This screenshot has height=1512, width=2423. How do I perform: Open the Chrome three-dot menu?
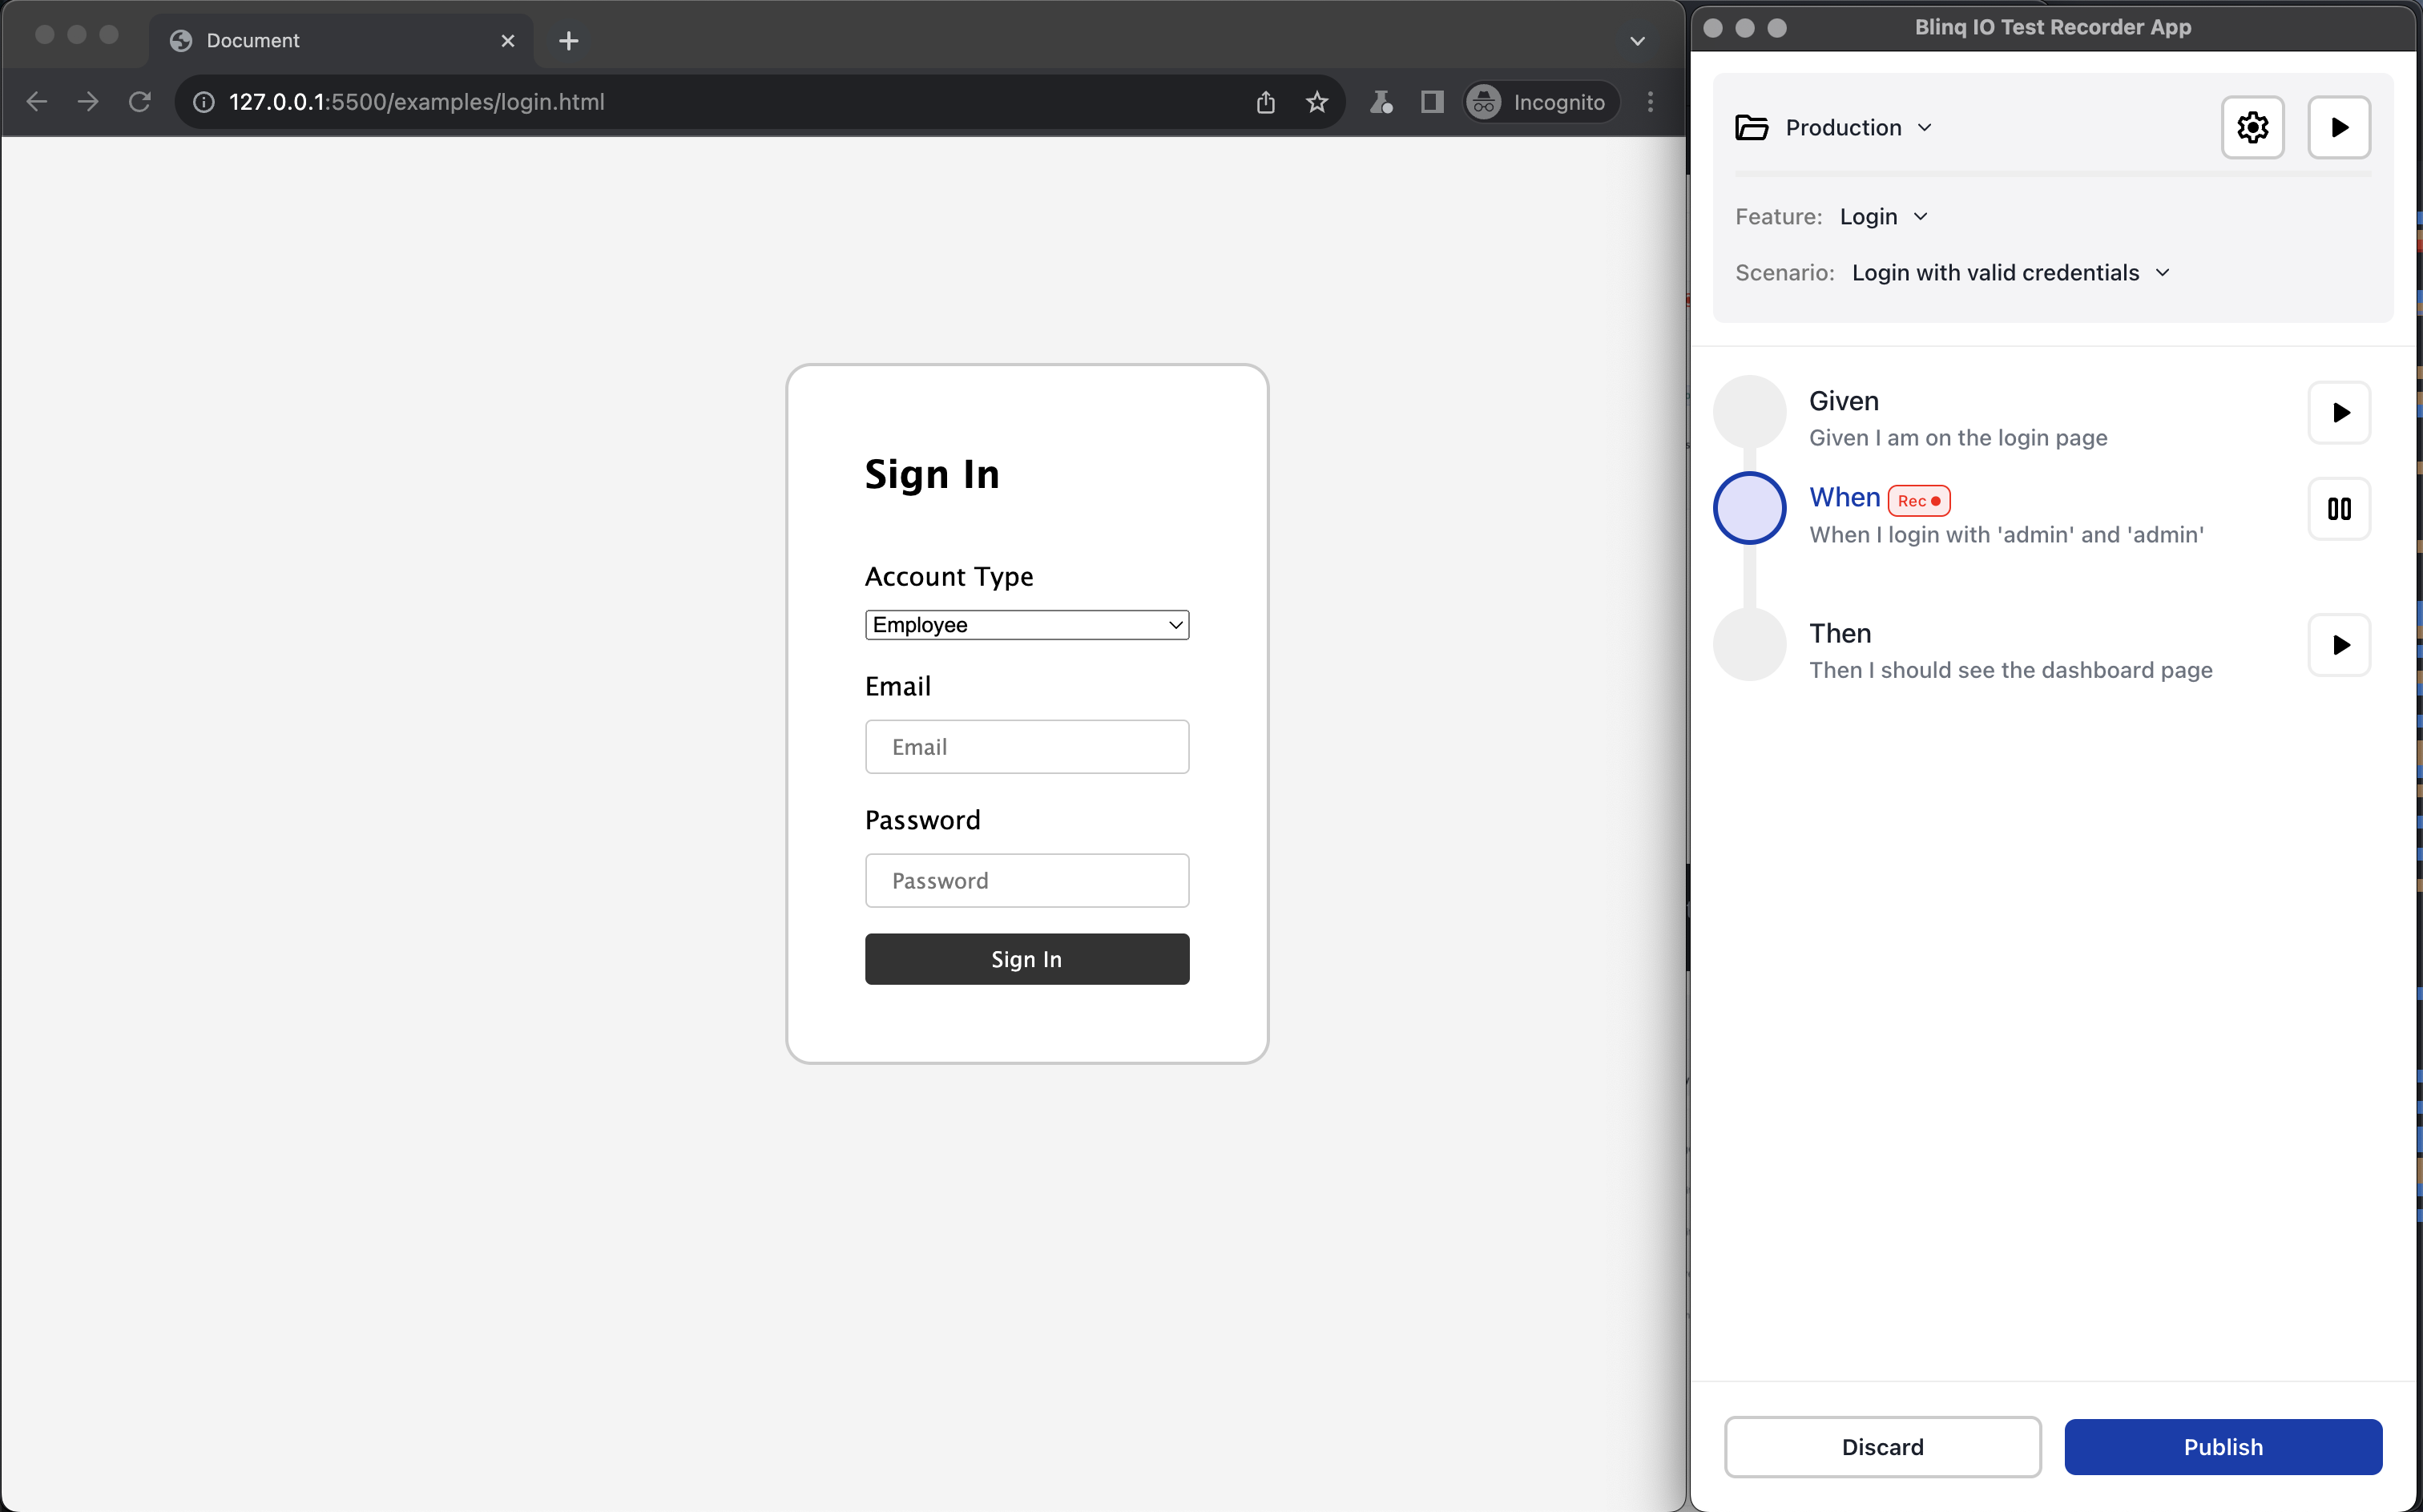tap(1650, 102)
